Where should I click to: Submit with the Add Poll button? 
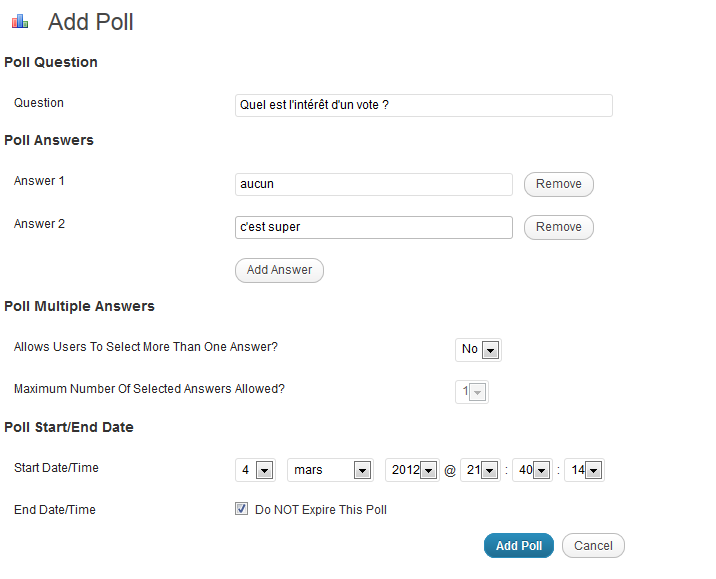[x=519, y=546]
